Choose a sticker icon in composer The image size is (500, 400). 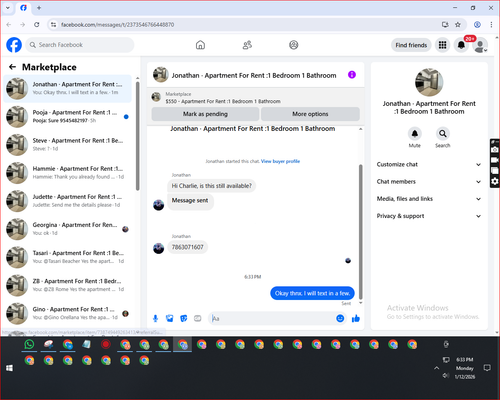pos(184,318)
